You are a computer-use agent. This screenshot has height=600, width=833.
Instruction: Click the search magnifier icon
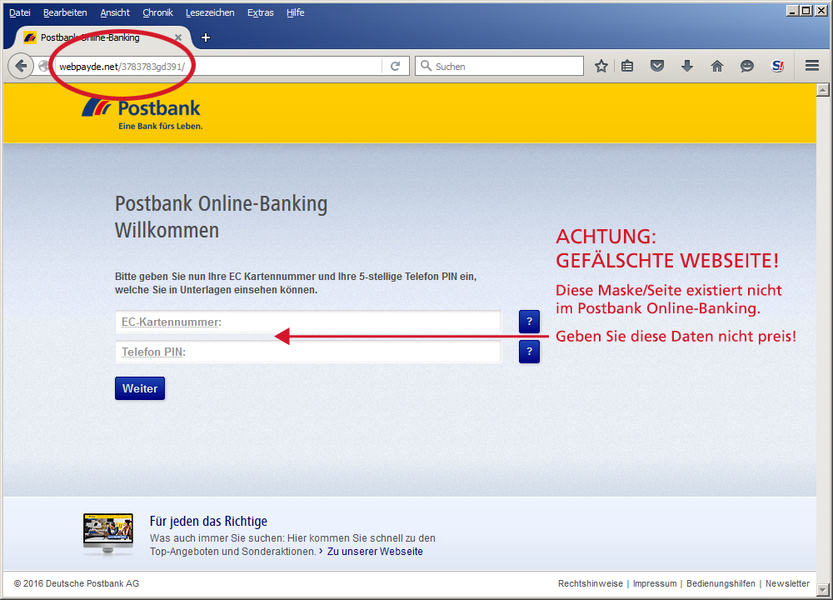click(426, 66)
